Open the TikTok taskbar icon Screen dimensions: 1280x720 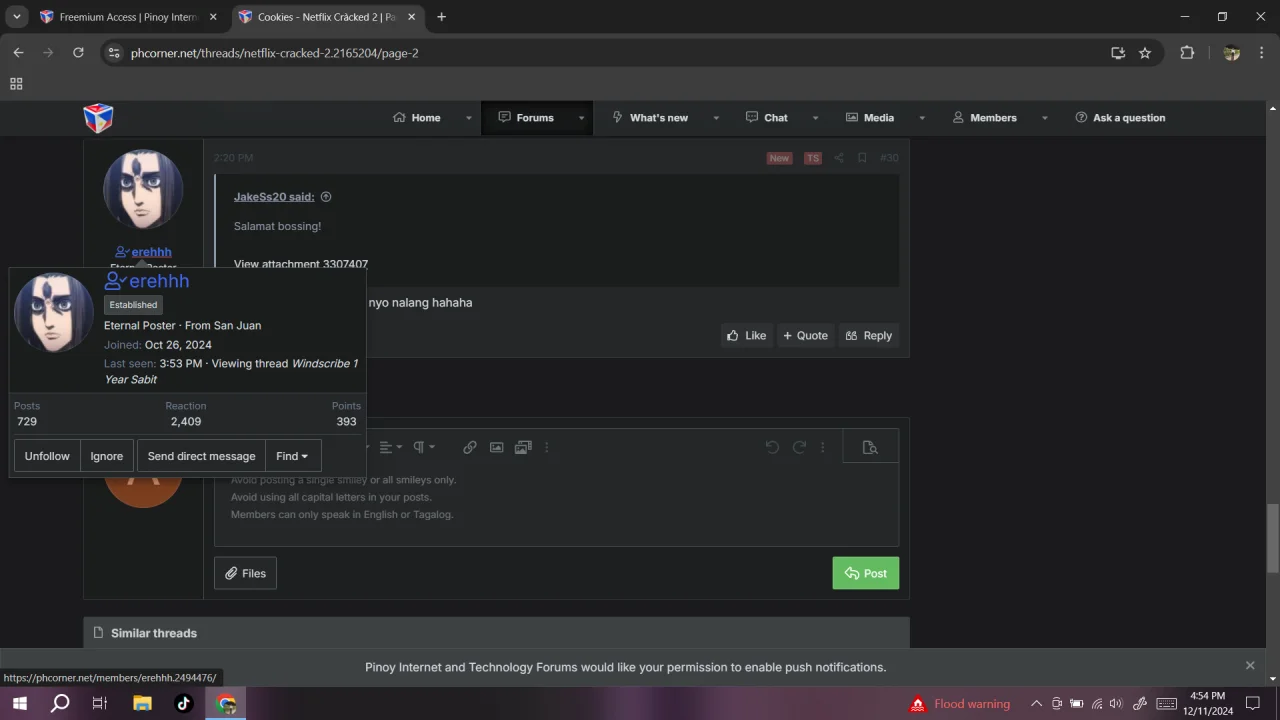(183, 703)
